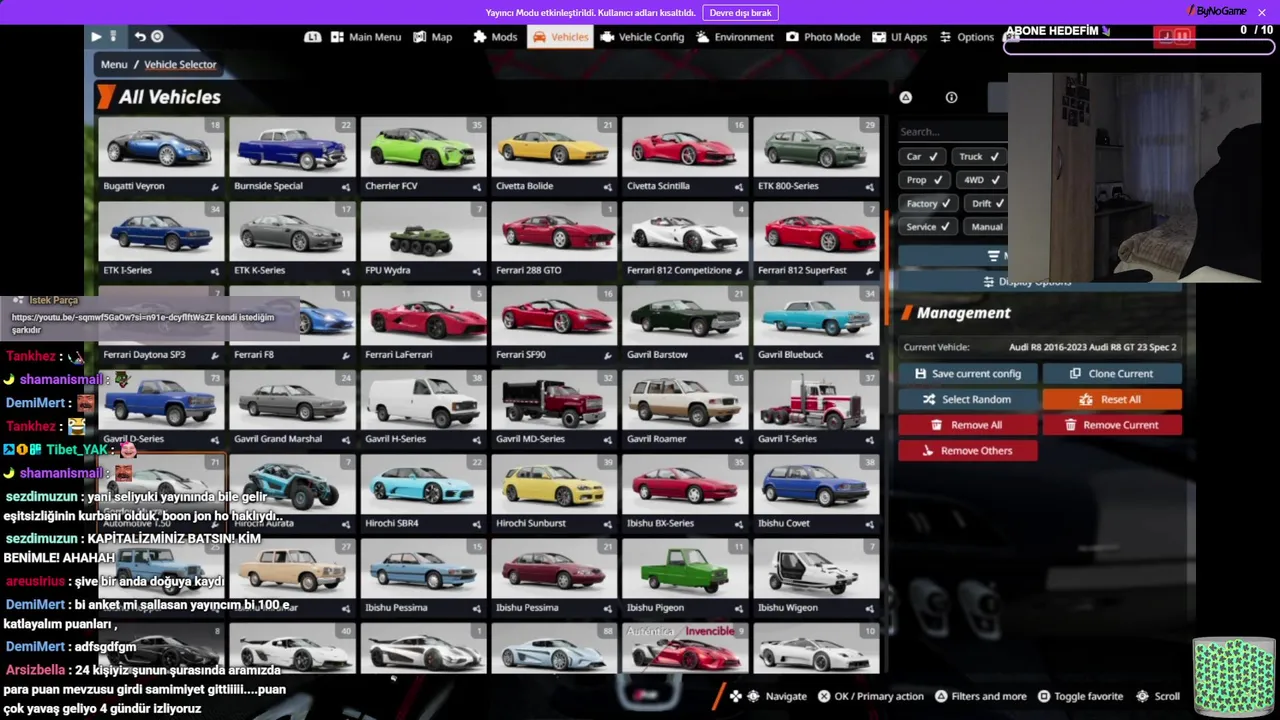Image resolution: width=1280 pixels, height=720 pixels.
Task: Click the config icon on Ibishu Pigeon card
Action: point(739,608)
